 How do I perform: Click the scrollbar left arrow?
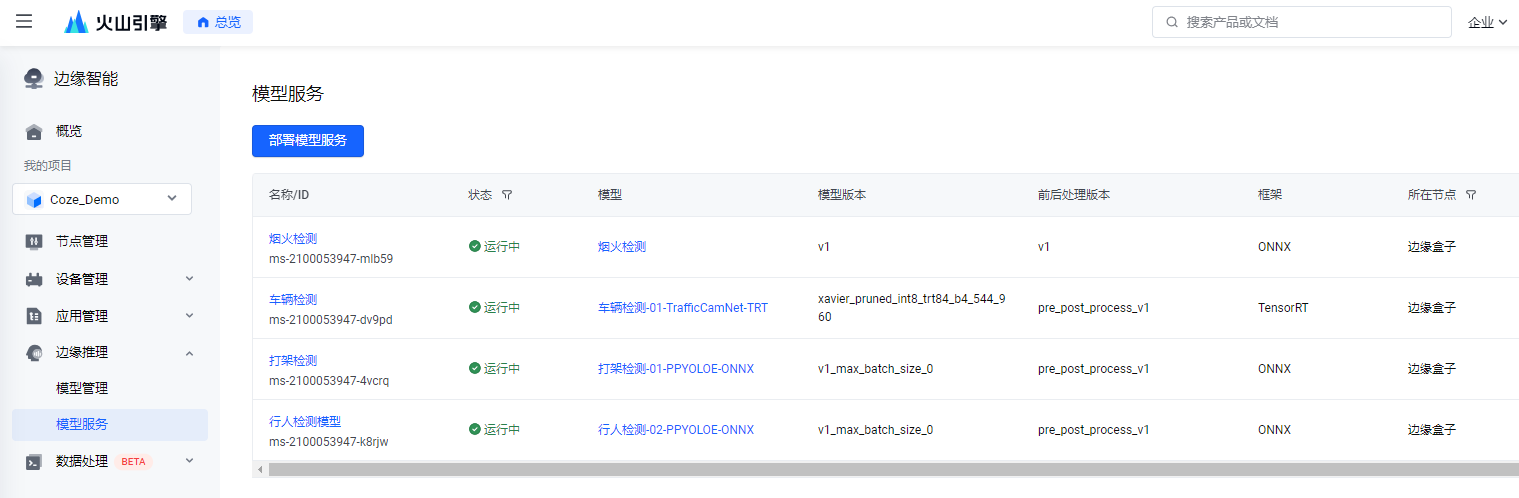pos(260,469)
